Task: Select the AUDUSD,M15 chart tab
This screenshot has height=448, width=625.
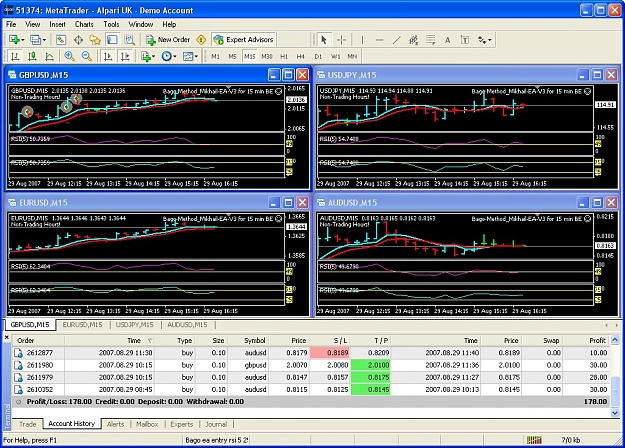Action: (187, 324)
